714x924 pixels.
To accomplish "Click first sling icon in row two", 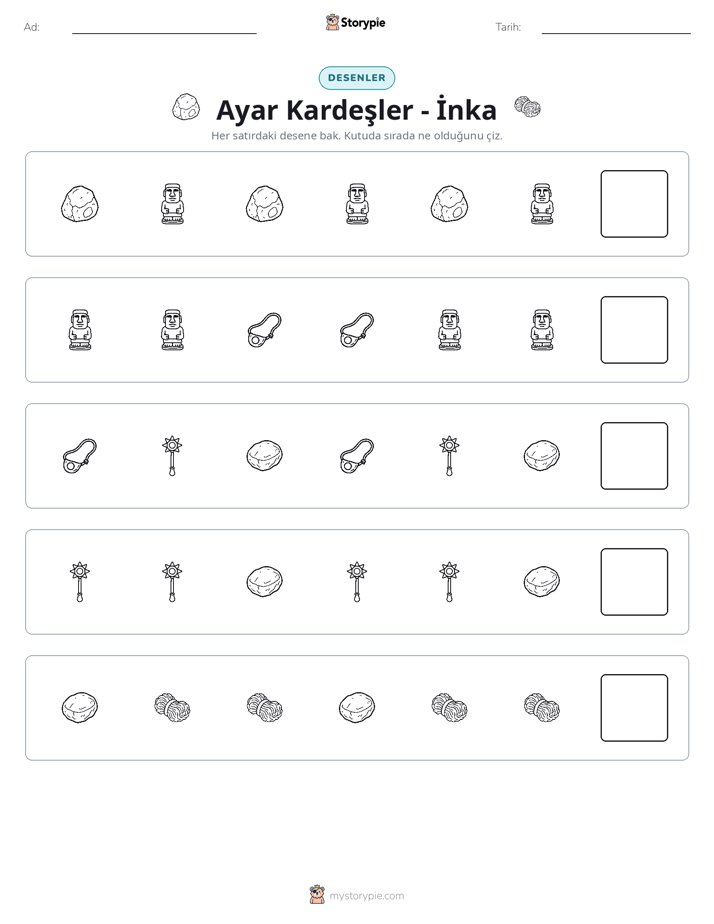I will 265,330.
